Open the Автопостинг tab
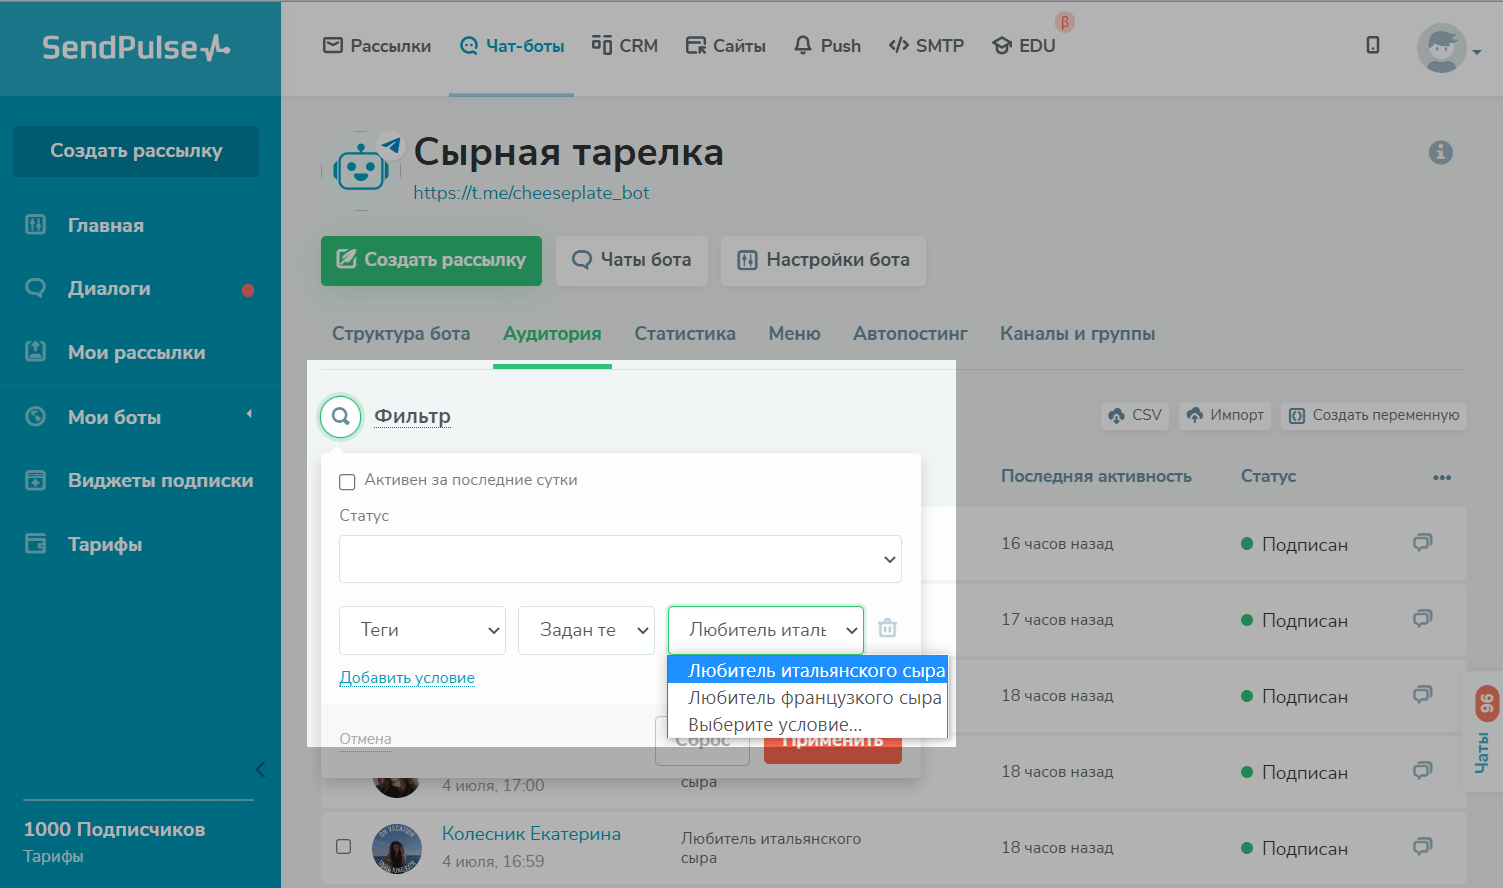This screenshot has height=888, width=1503. coord(910,333)
